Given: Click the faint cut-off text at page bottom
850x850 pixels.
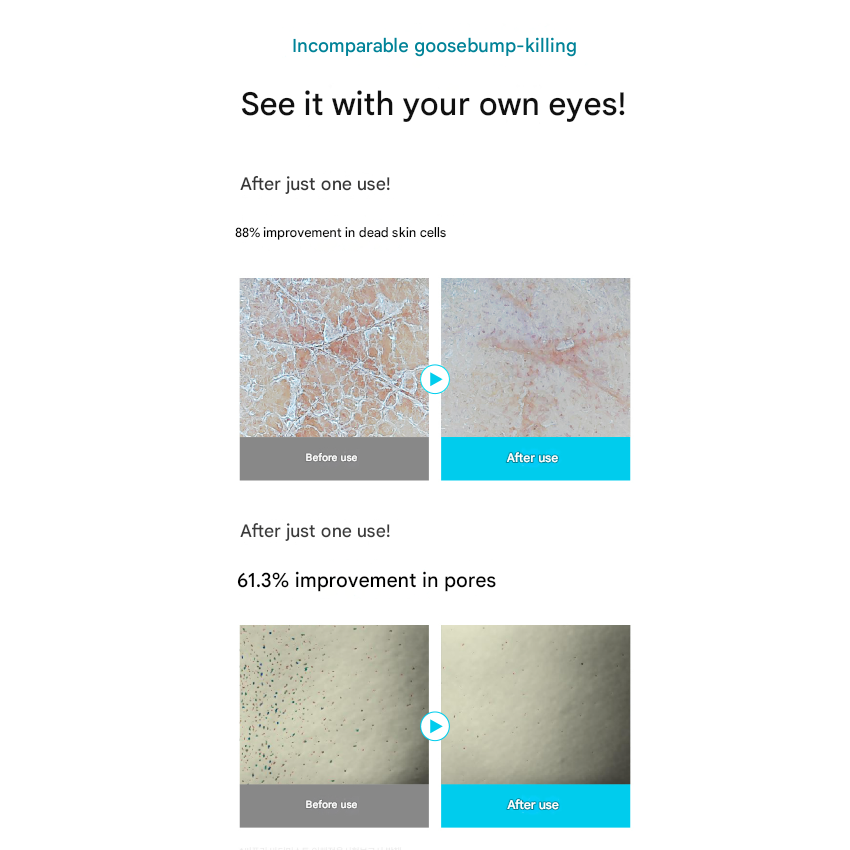Looking at the screenshot, I should coord(320,847).
